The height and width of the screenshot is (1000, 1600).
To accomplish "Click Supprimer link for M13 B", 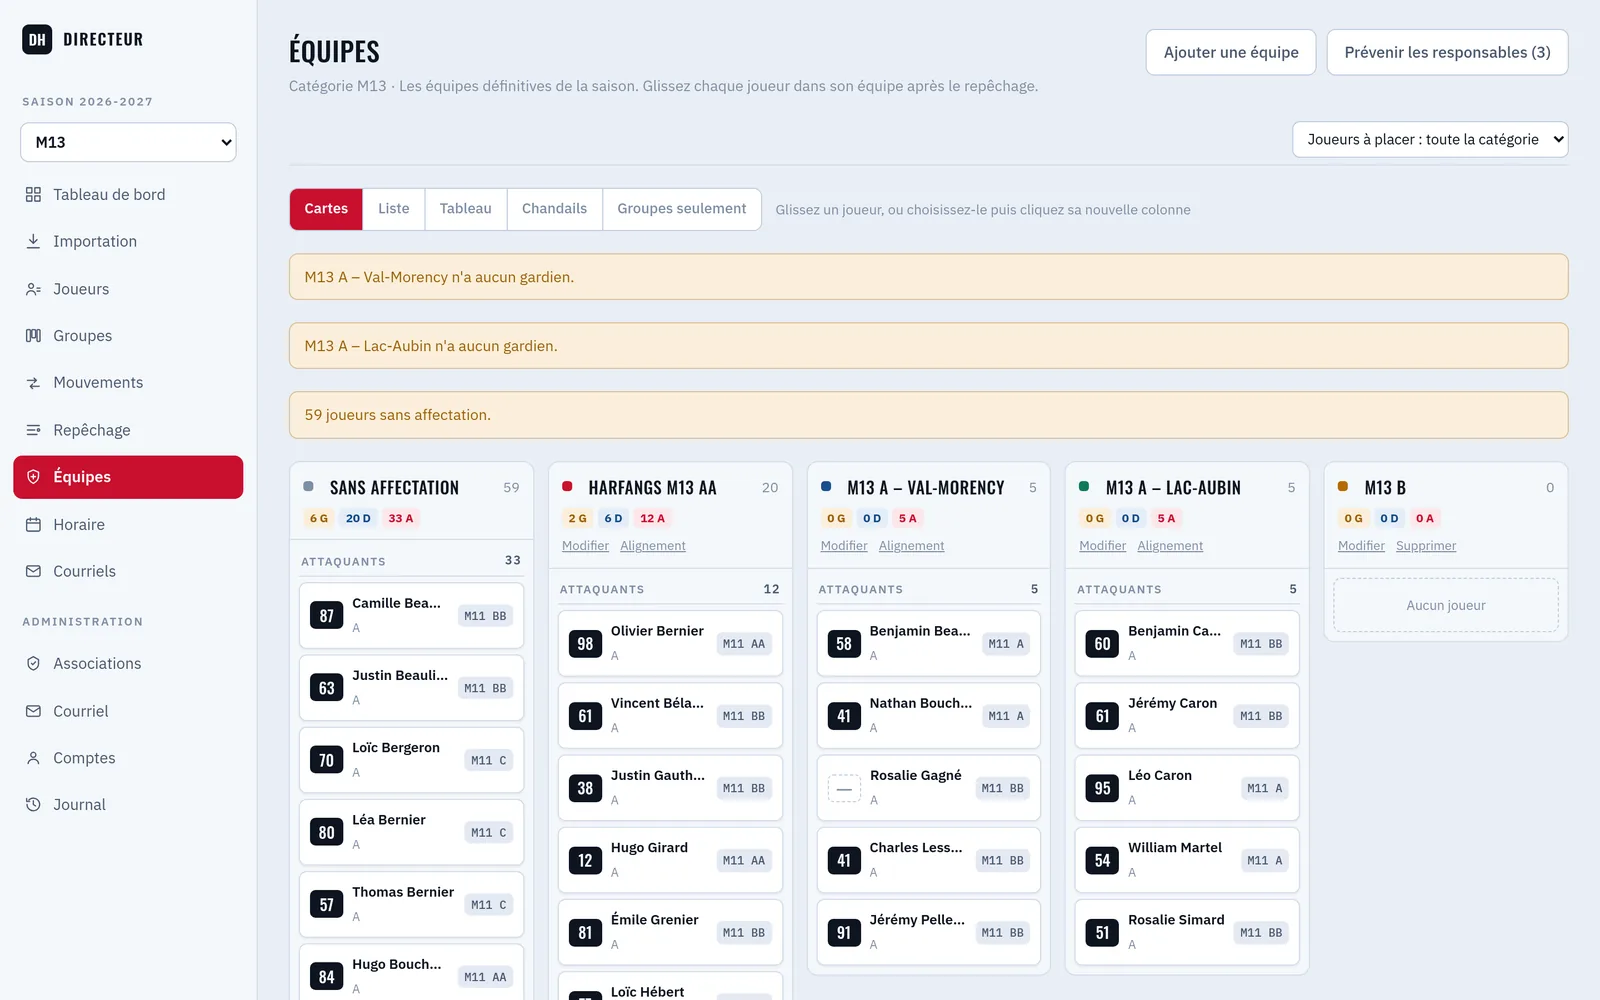I will pyautogui.click(x=1426, y=546).
